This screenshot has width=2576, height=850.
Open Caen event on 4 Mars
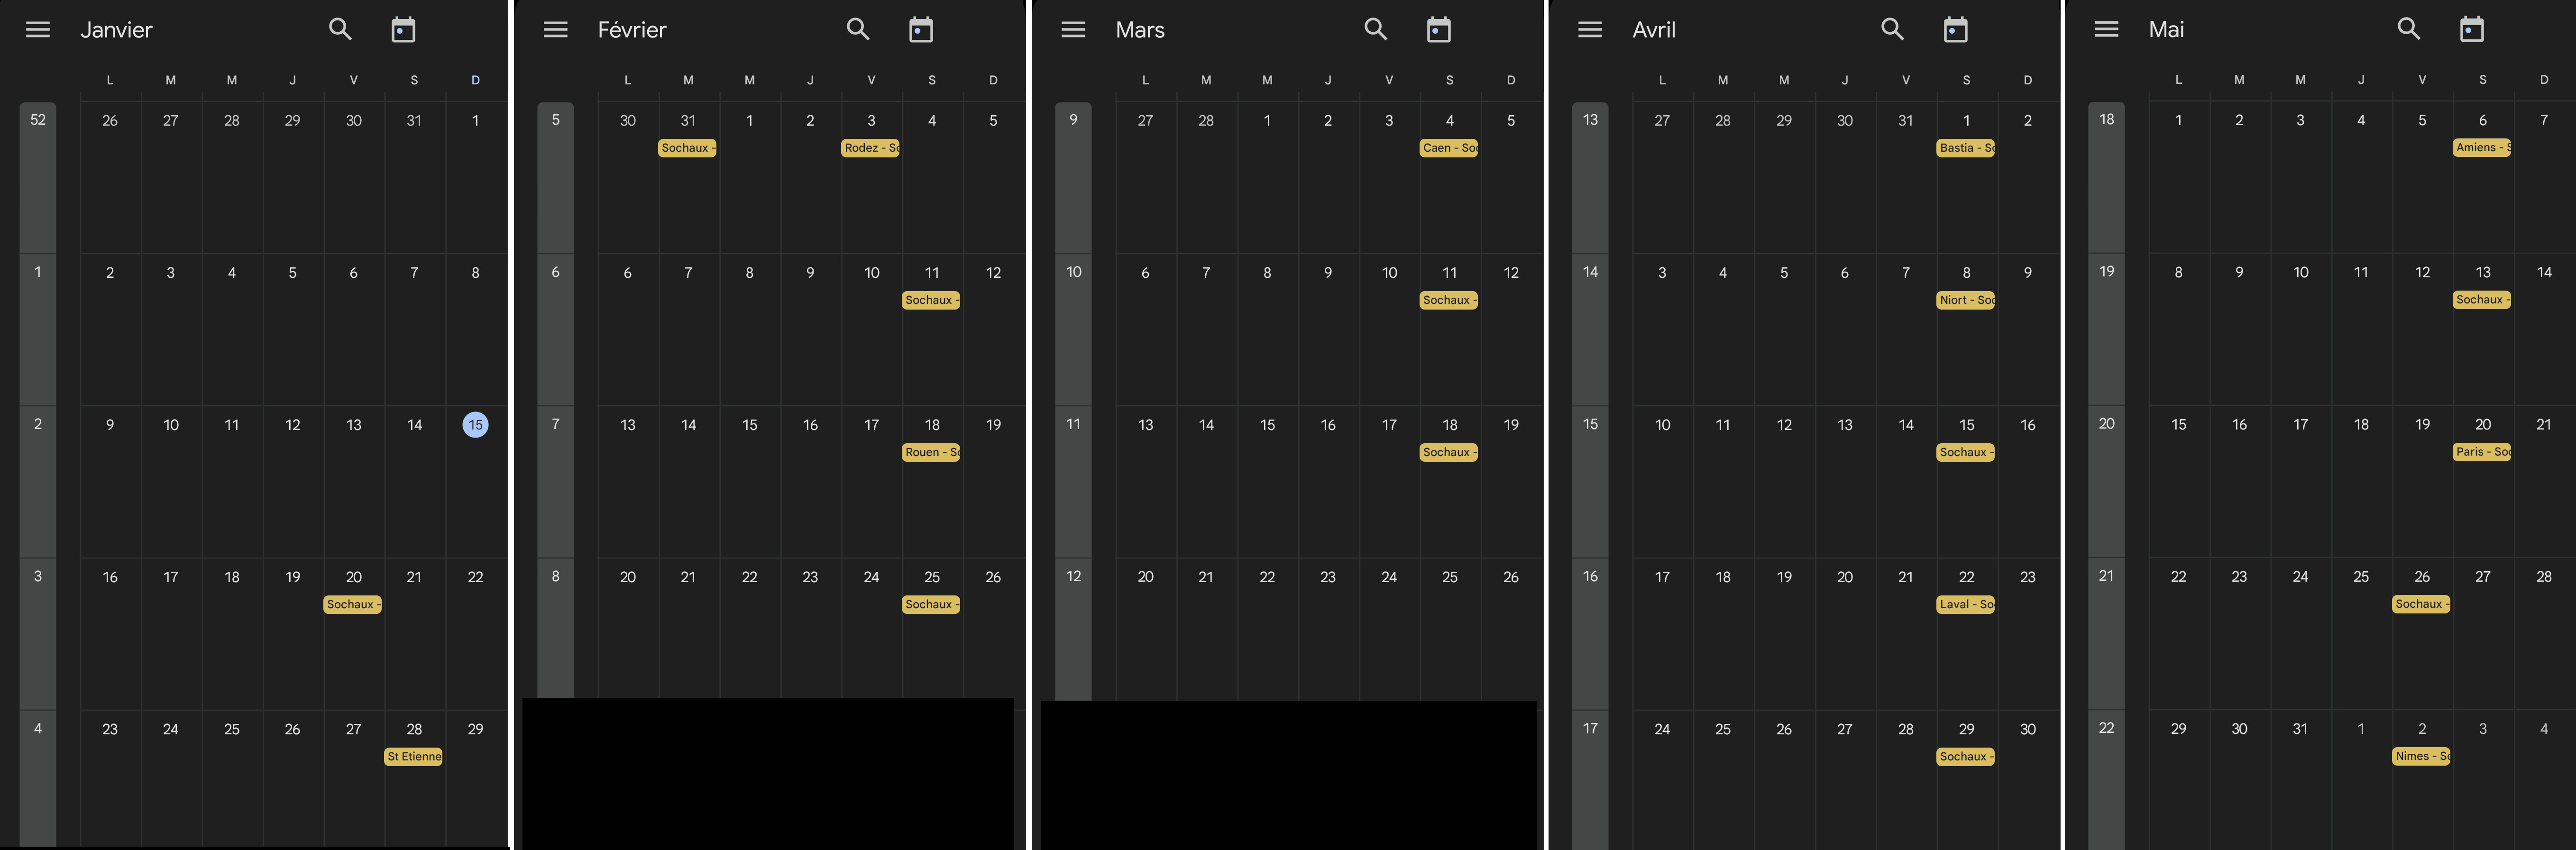tap(1449, 148)
